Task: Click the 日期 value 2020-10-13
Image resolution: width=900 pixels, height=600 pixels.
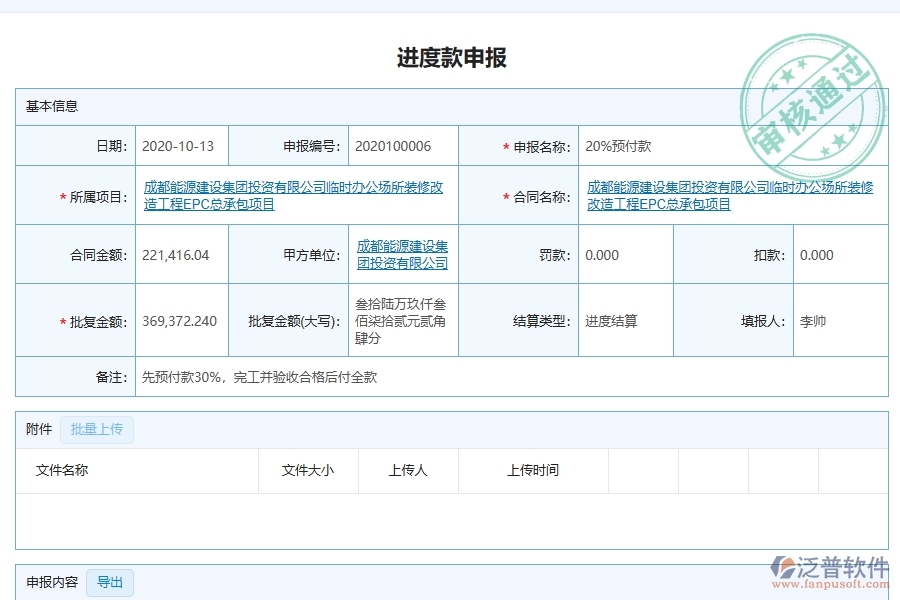Action: pos(179,145)
